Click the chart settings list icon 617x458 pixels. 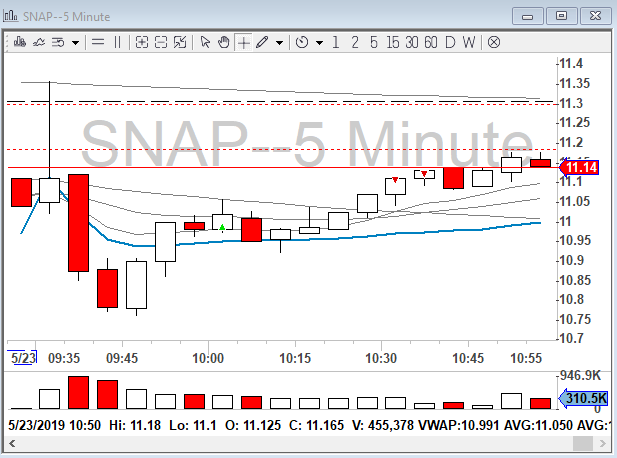point(58,42)
